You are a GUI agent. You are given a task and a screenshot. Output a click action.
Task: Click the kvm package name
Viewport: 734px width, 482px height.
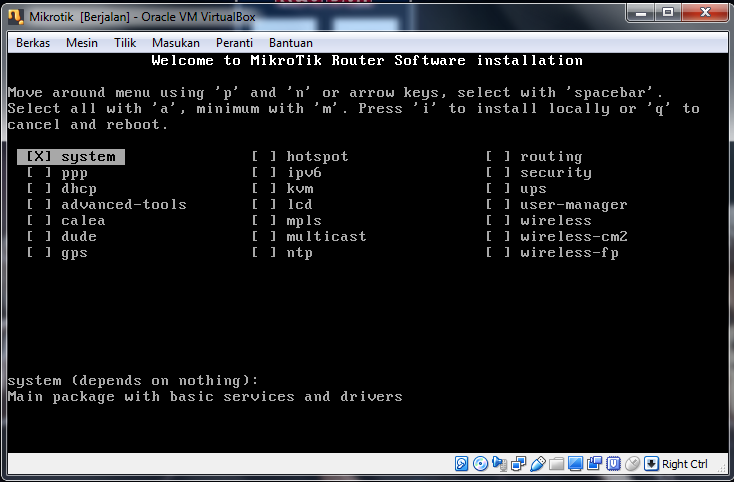300,189
